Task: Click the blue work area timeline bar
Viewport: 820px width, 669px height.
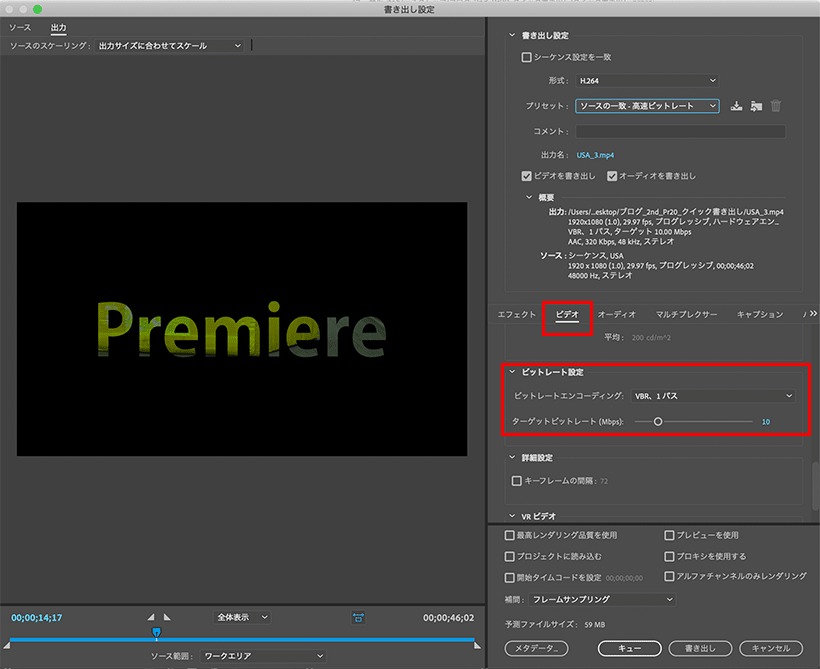Action: coord(242,640)
